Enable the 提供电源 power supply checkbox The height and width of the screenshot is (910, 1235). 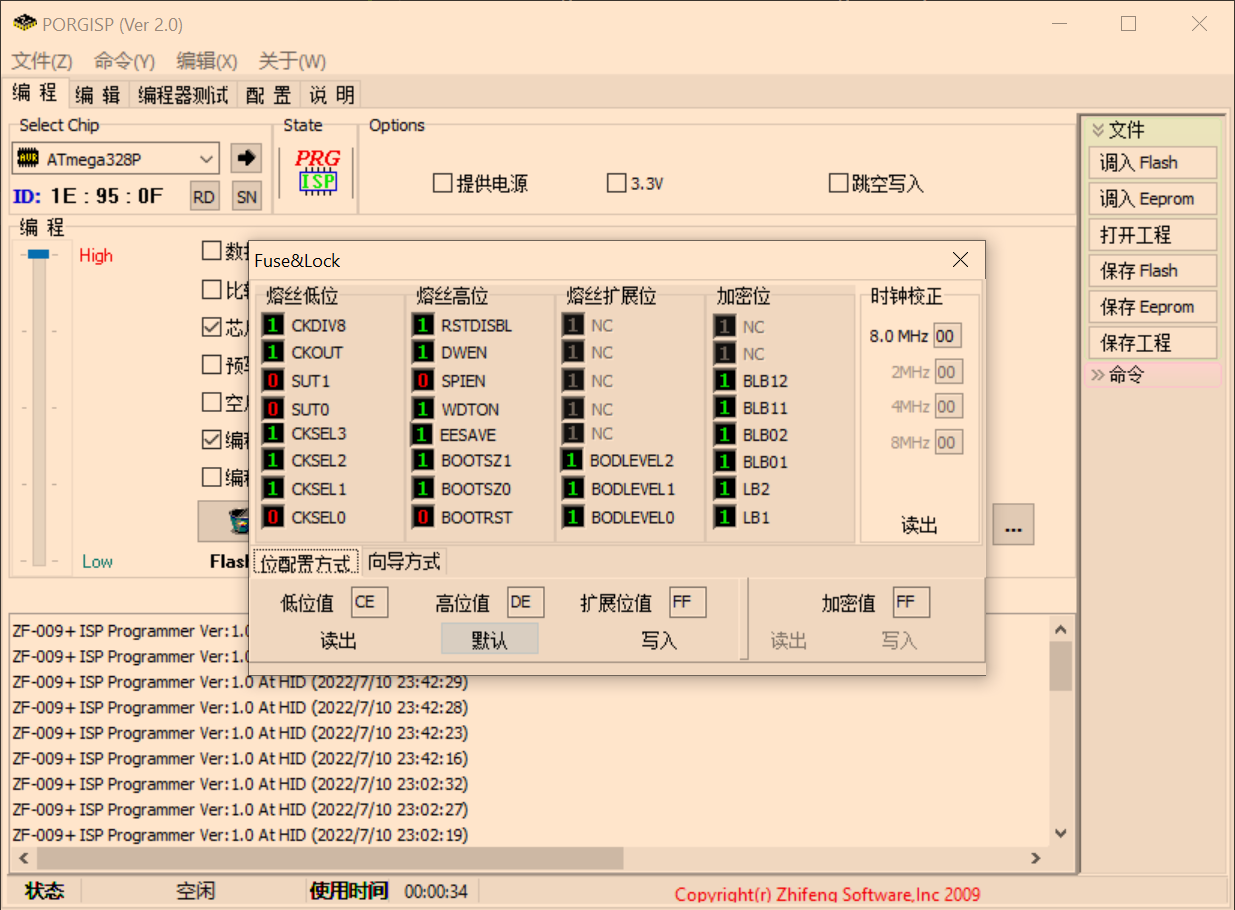[442, 184]
